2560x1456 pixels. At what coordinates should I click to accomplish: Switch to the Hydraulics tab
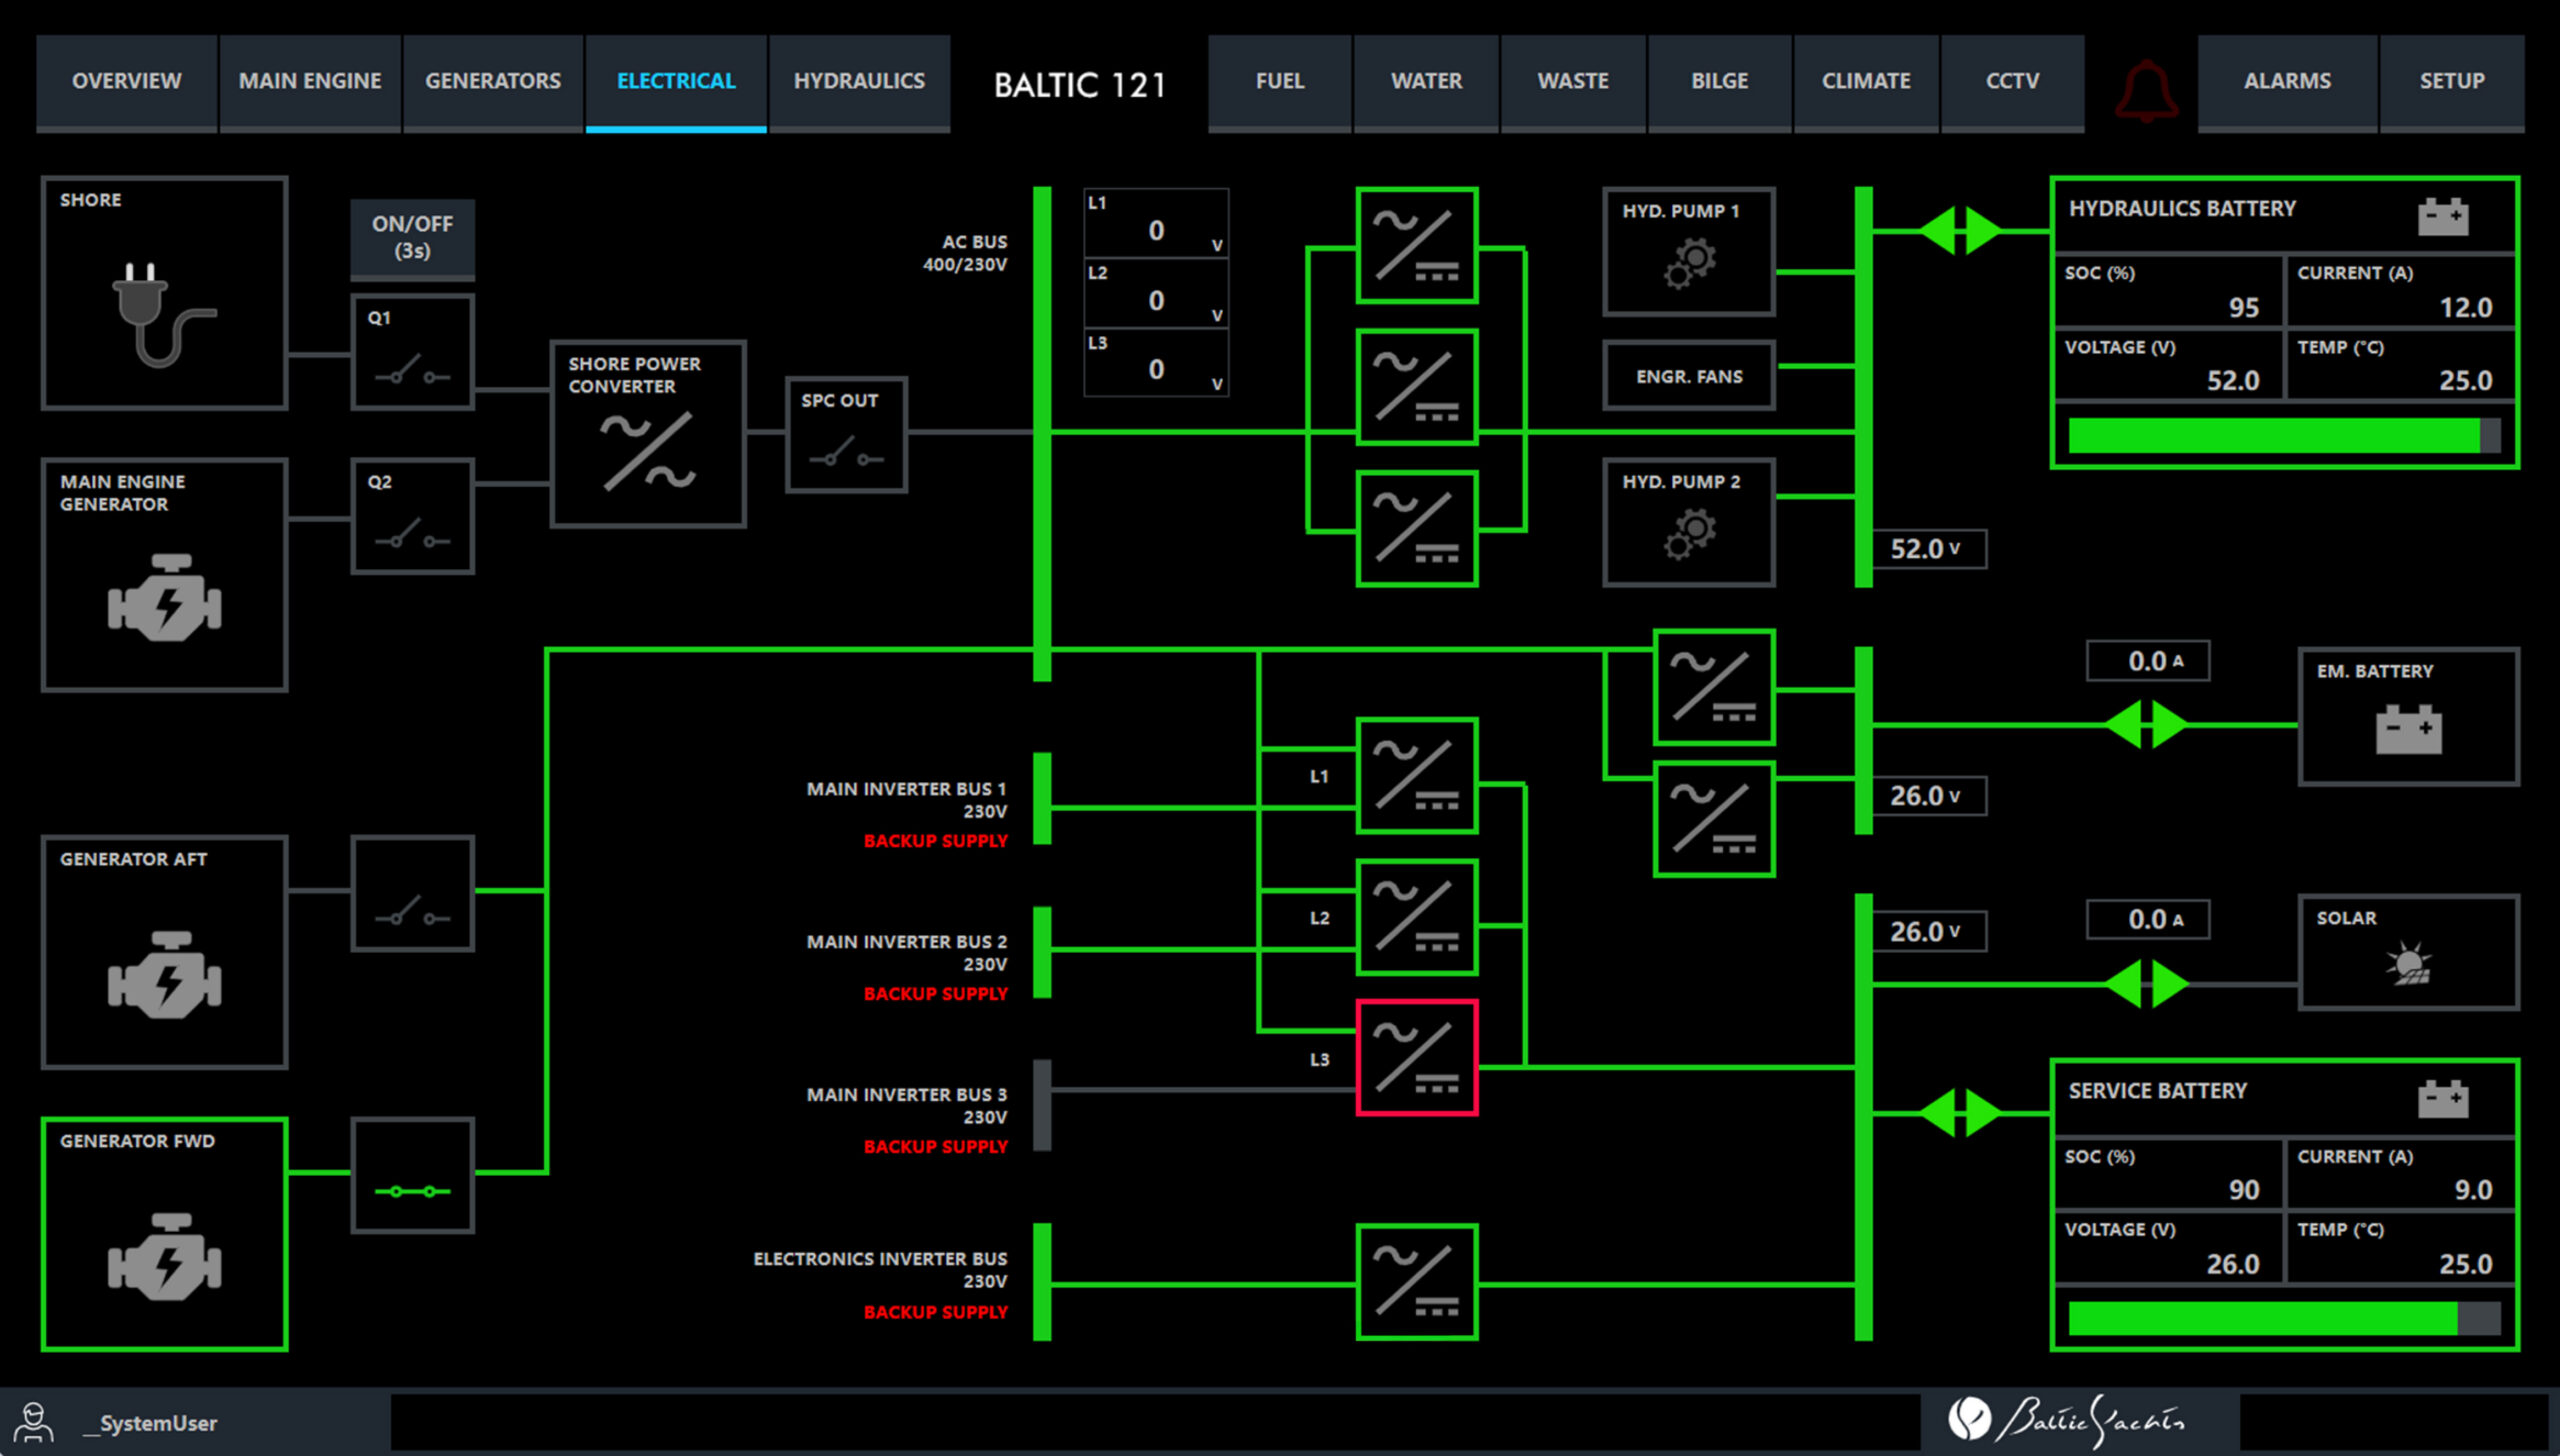point(859,81)
